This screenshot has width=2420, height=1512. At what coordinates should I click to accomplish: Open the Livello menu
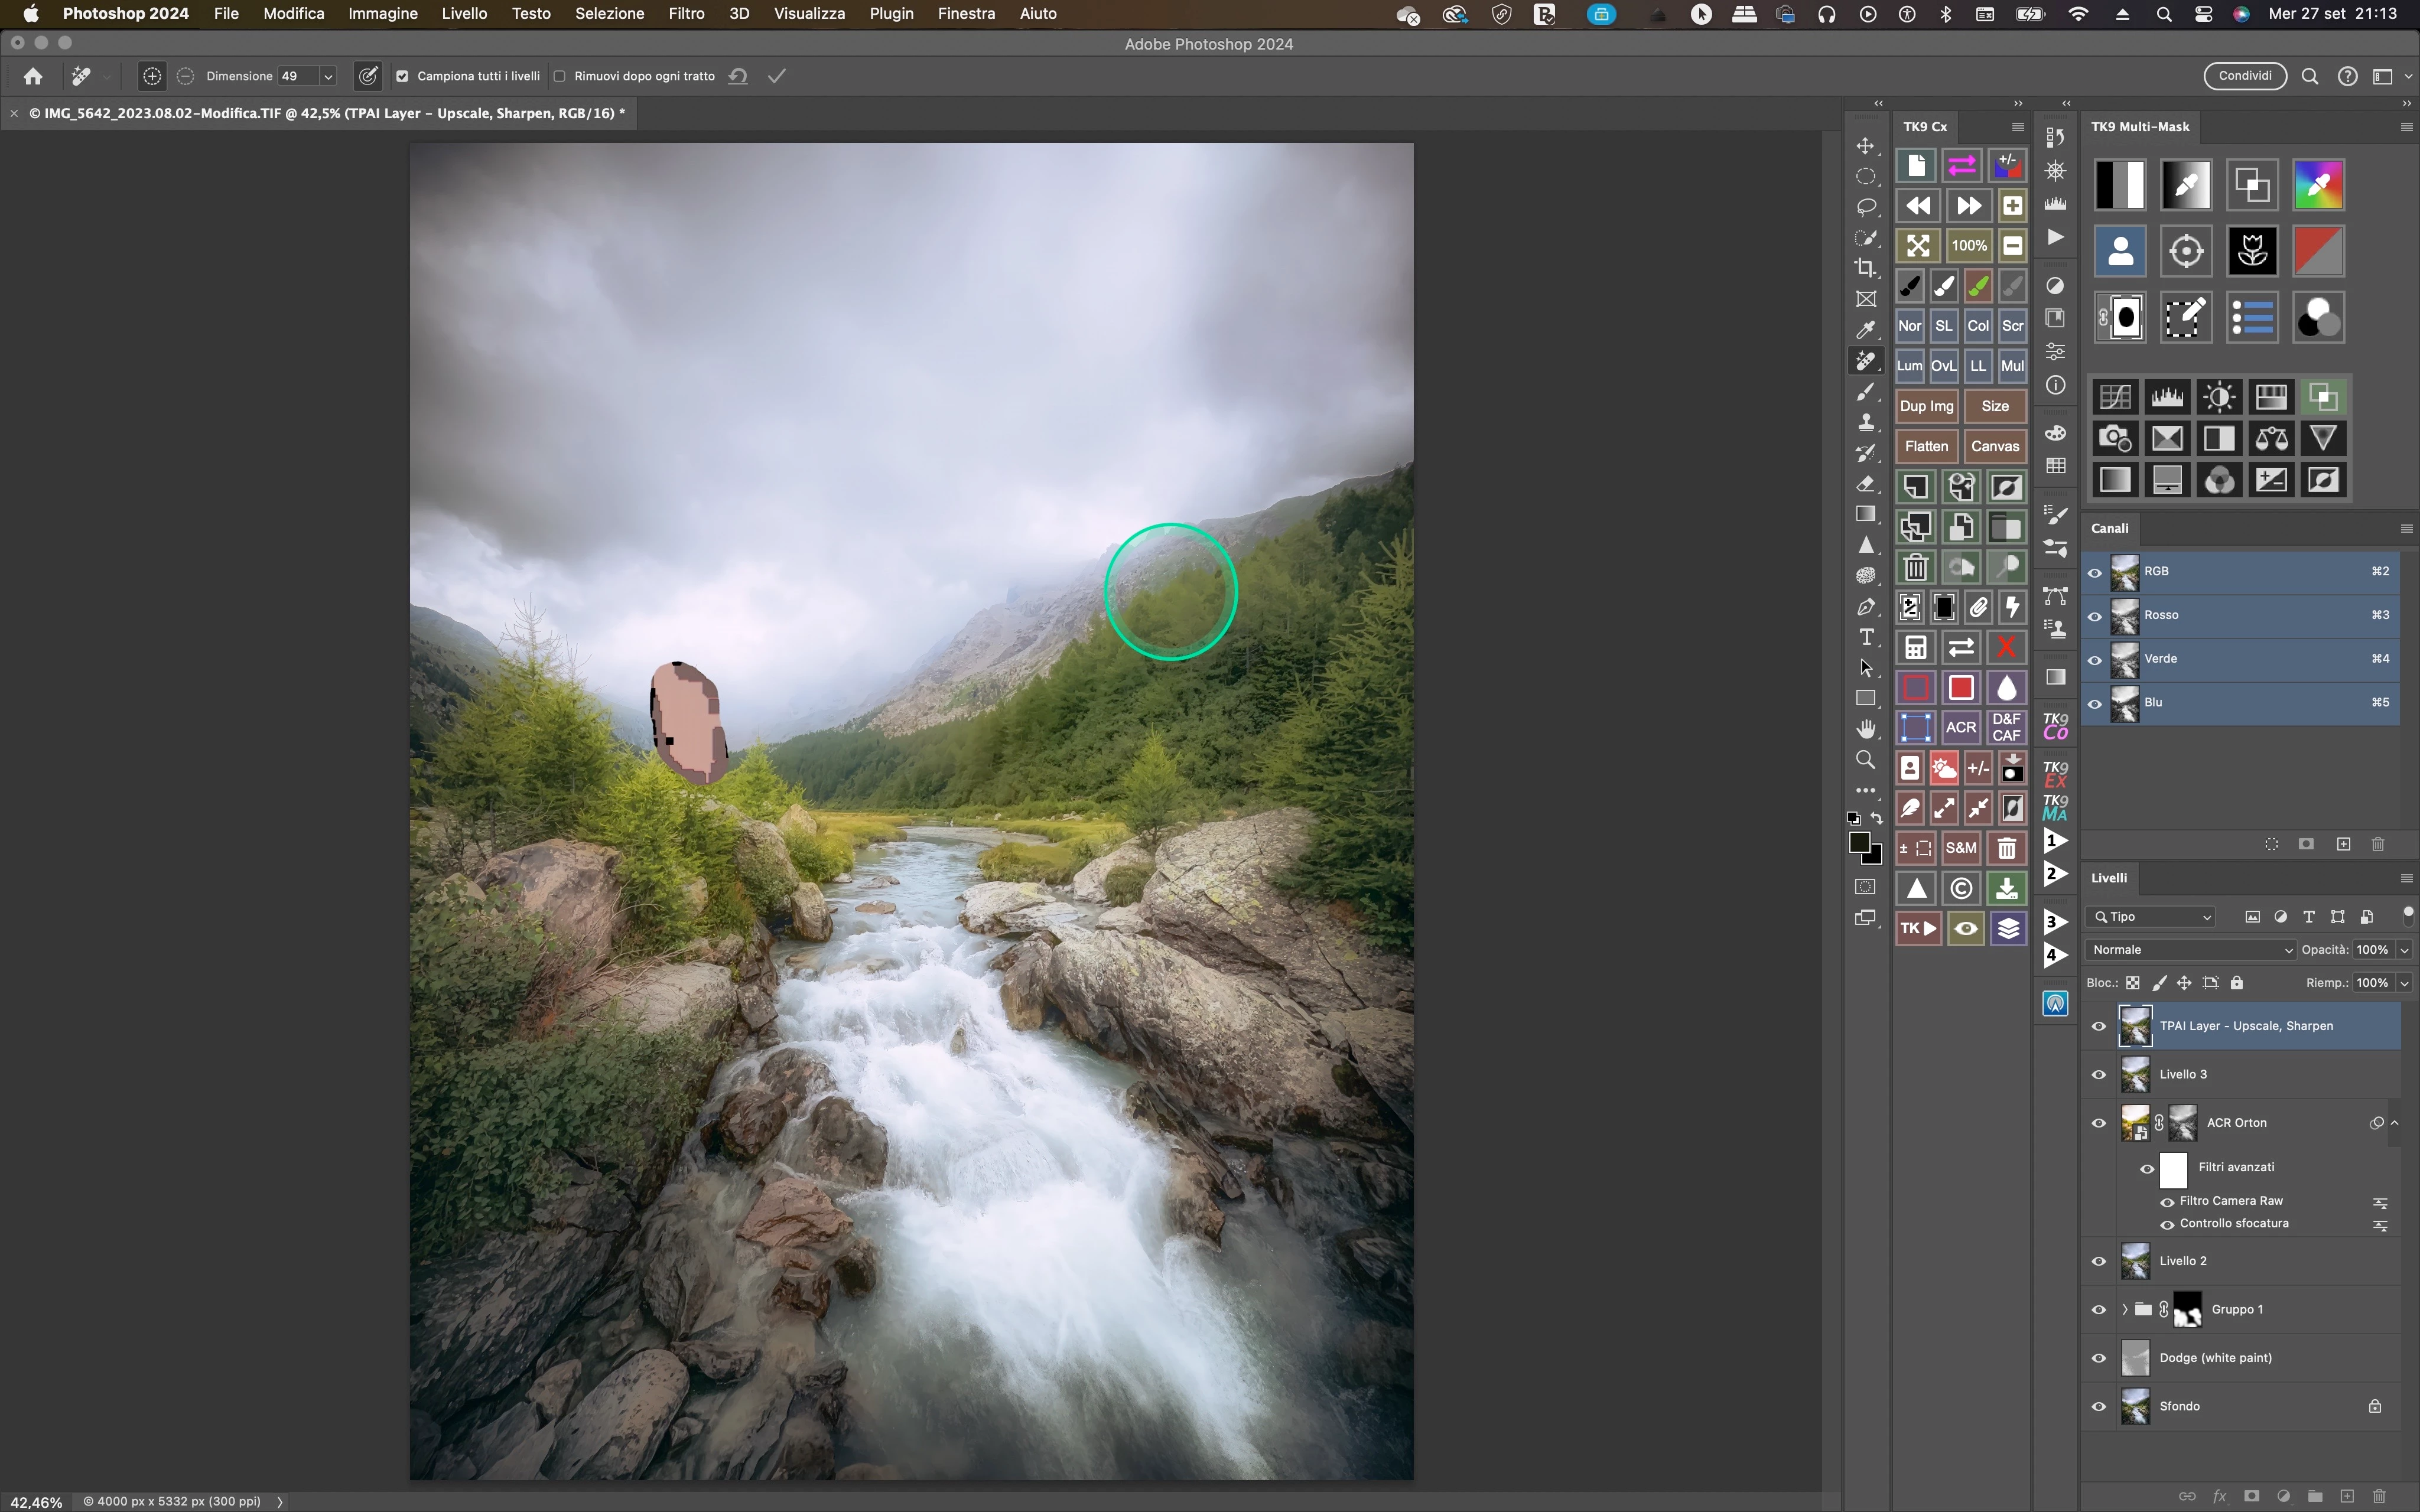pyautogui.click(x=464, y=14)
